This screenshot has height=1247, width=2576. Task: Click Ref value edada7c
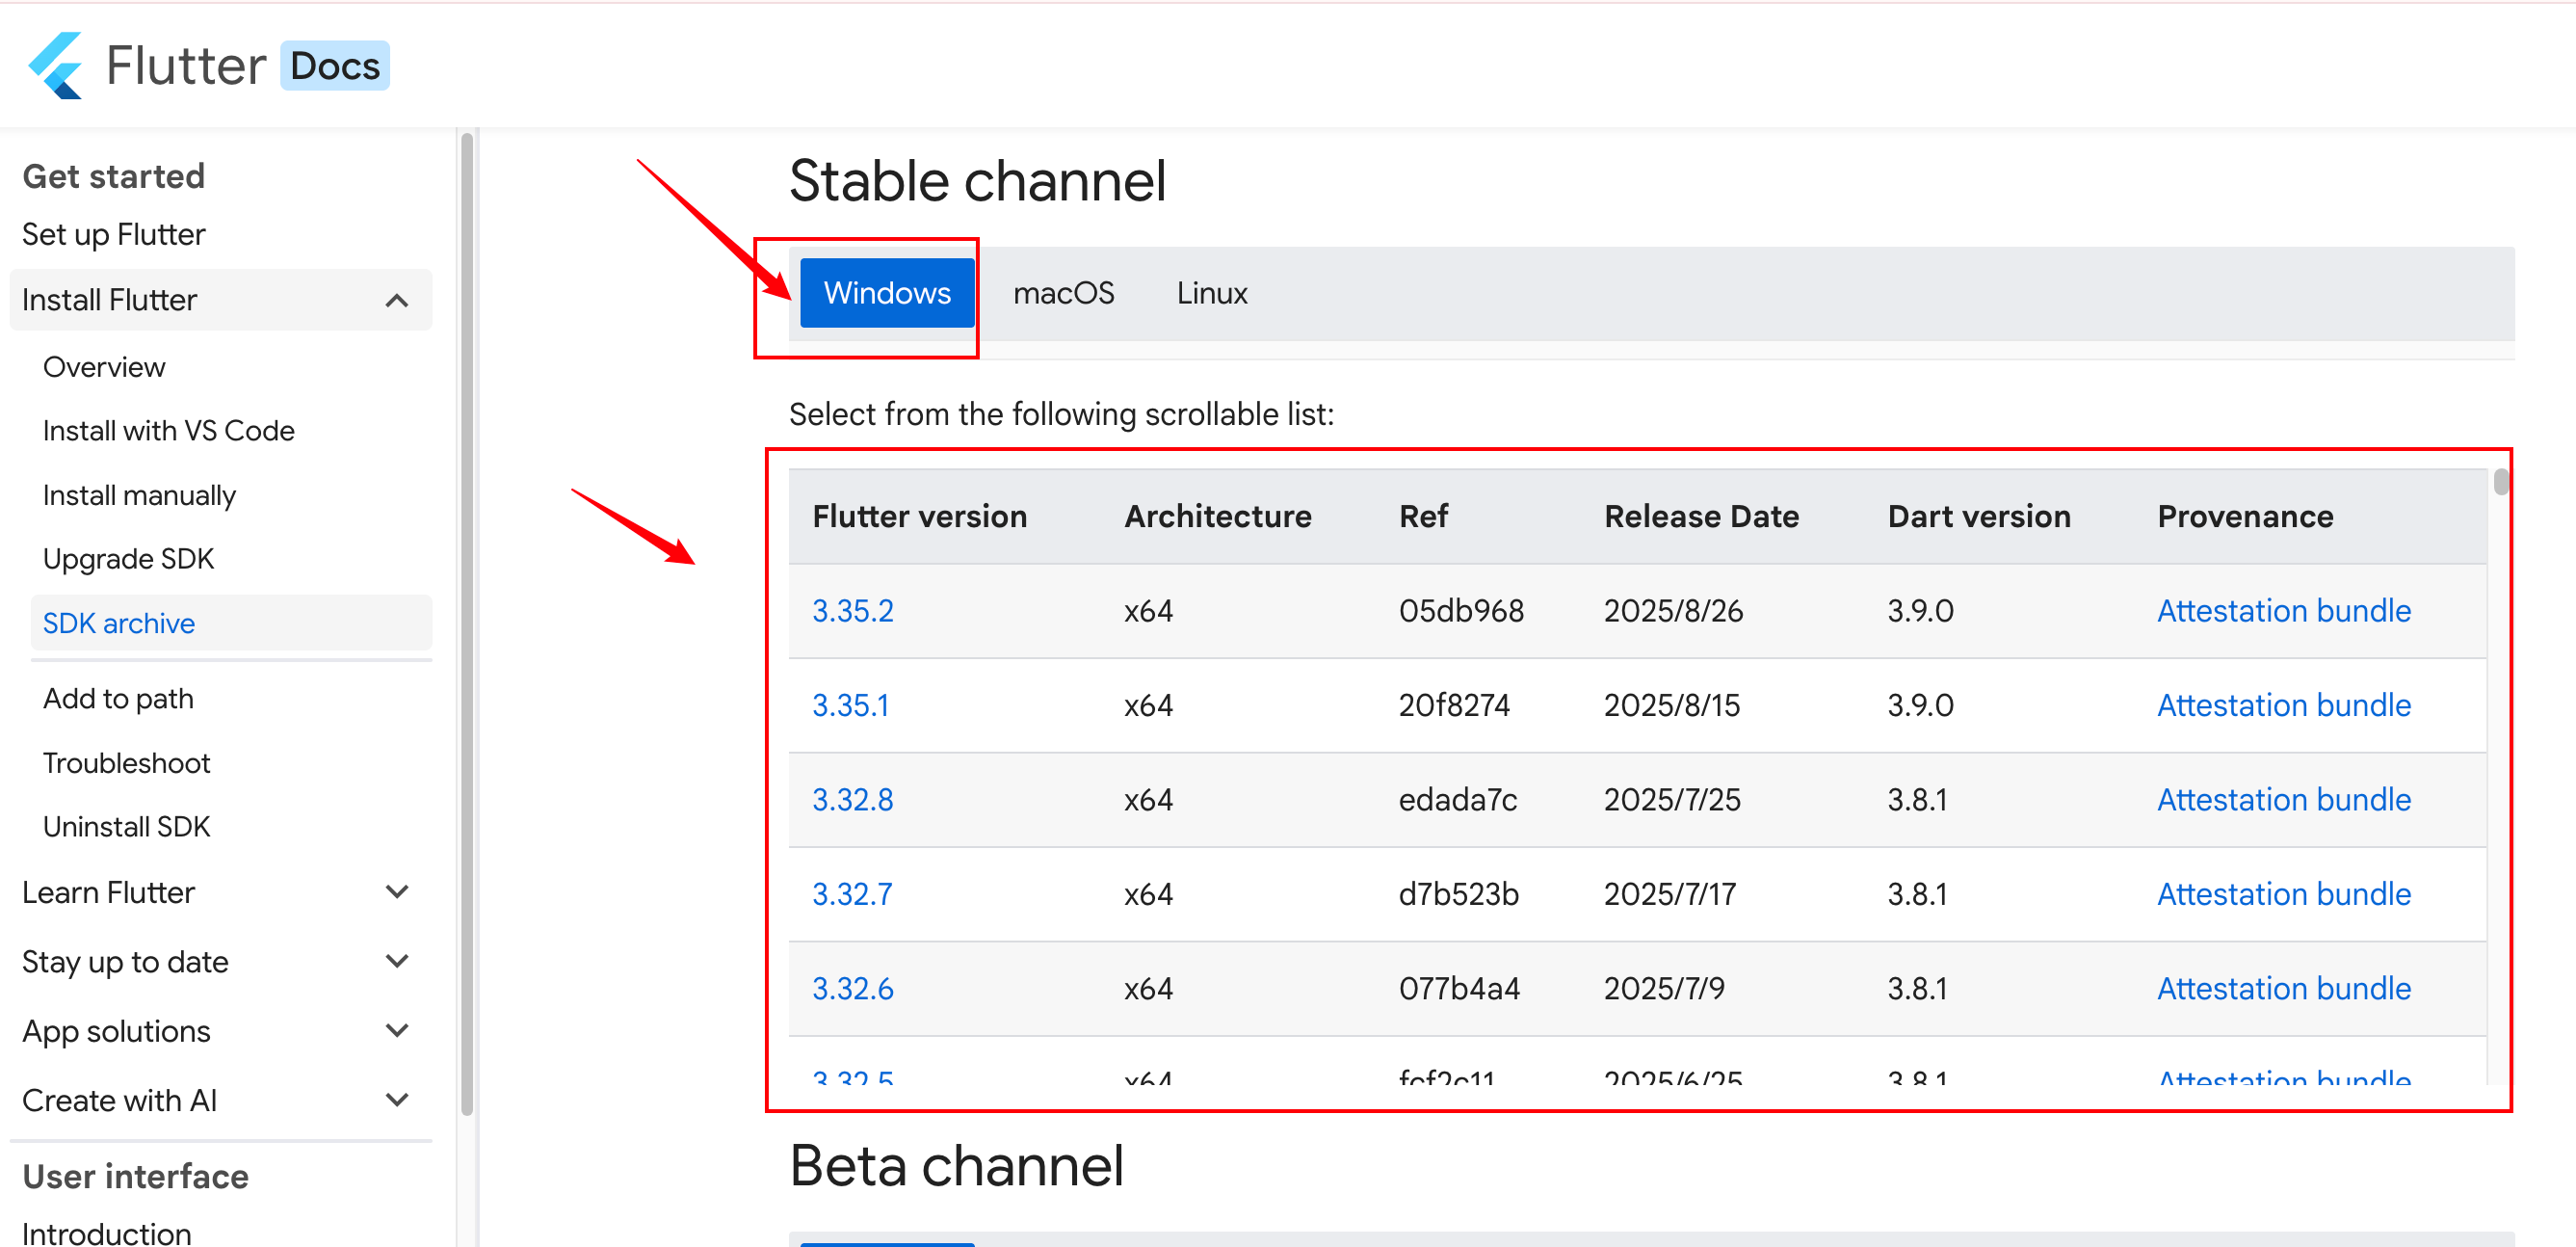tap(1457, 800)
